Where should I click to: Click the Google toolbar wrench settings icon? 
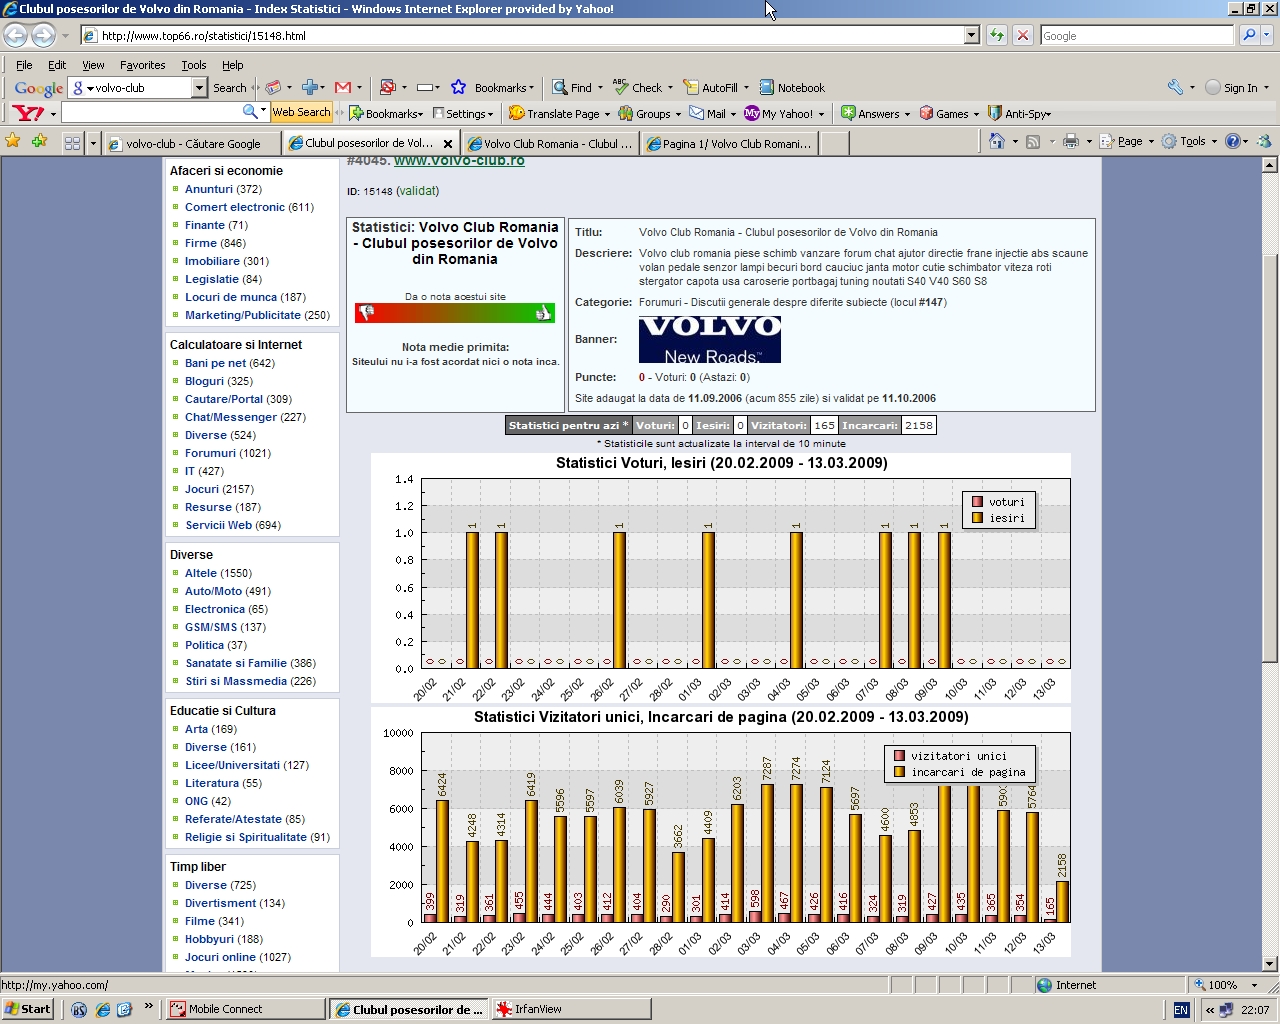(1175, 88)
